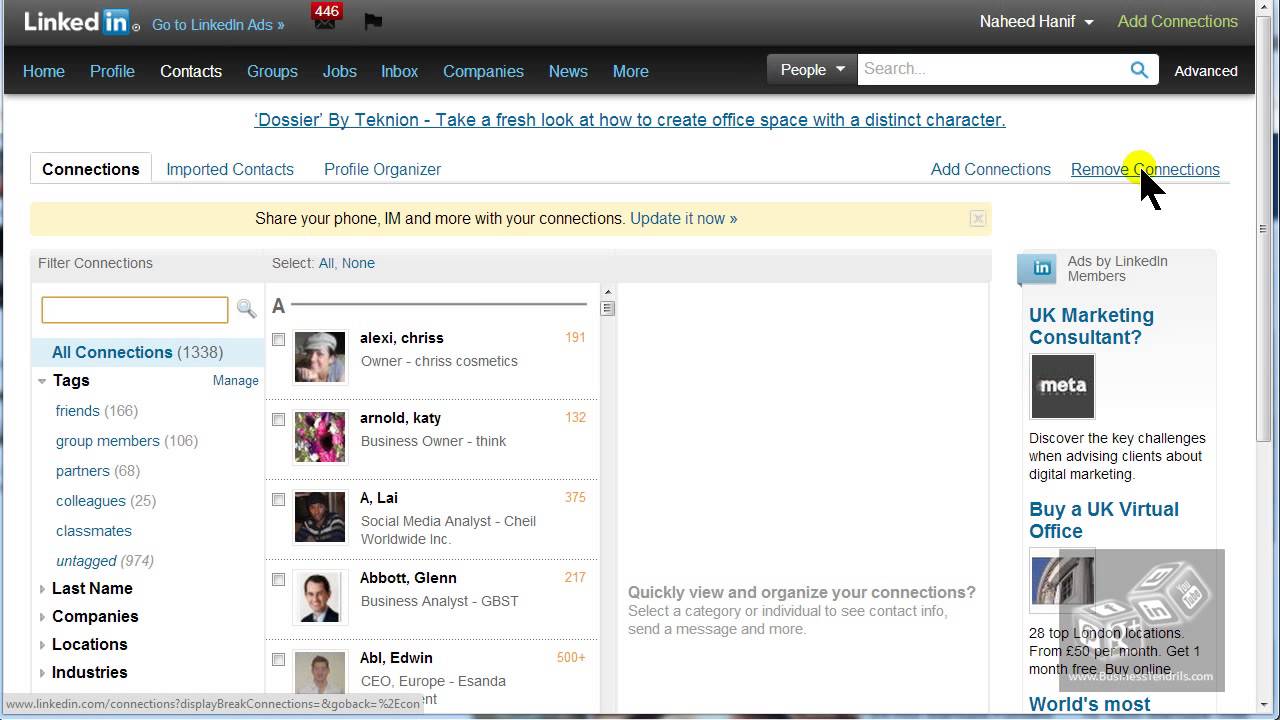Screen dimensions: 1280x720
Task: Tick the checkbox for Abbott, Glenn
Action: (x=278, y=579)
